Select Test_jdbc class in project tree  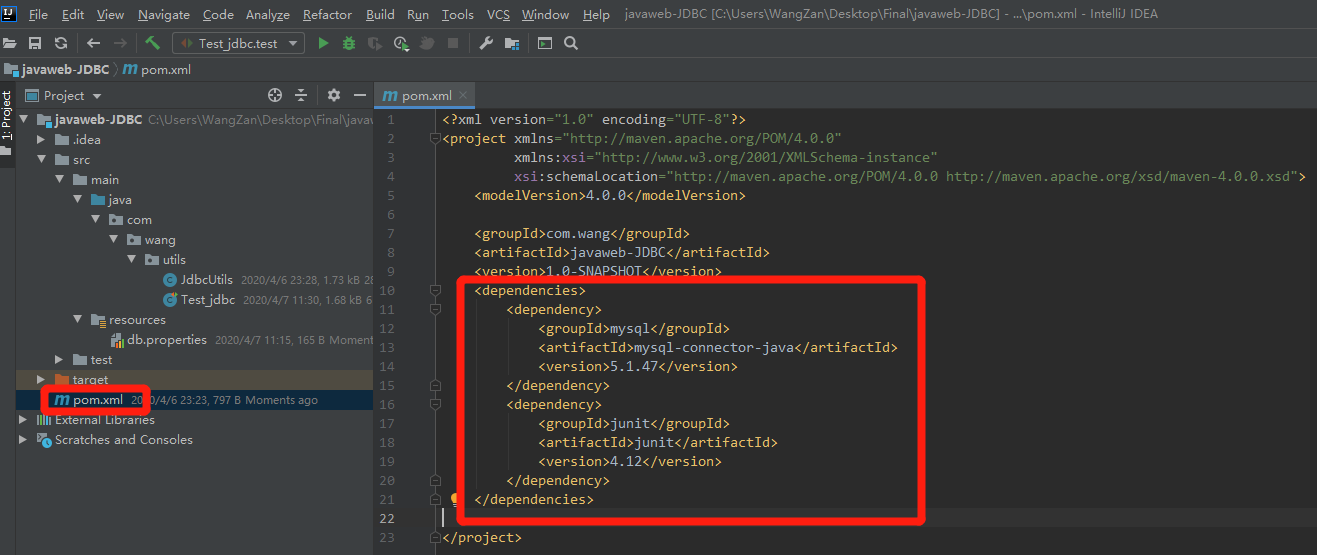208,299
